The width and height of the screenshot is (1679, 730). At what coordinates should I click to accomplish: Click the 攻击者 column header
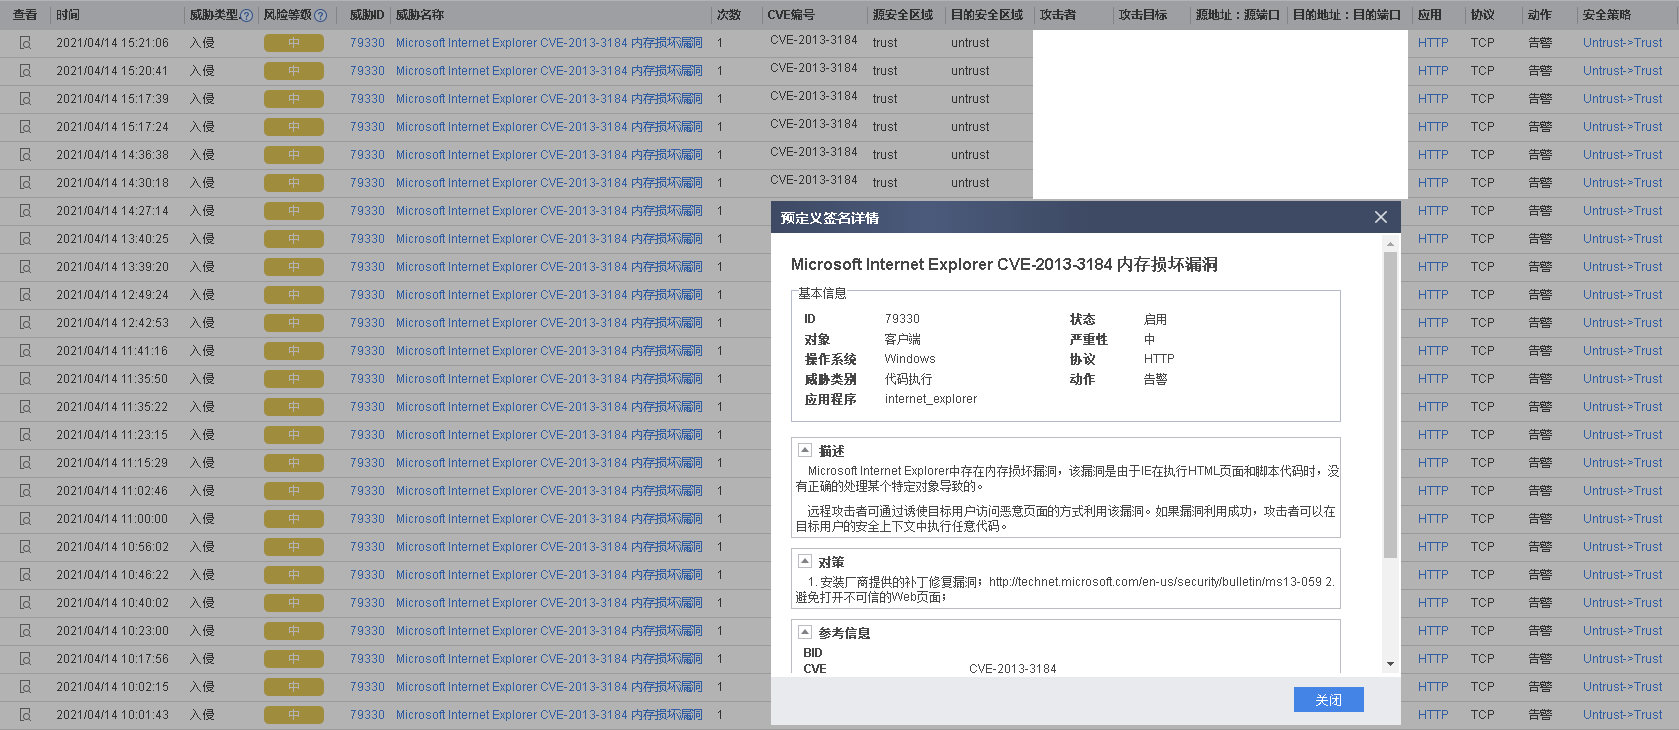pyautogui.click(x=1058, y=15)
